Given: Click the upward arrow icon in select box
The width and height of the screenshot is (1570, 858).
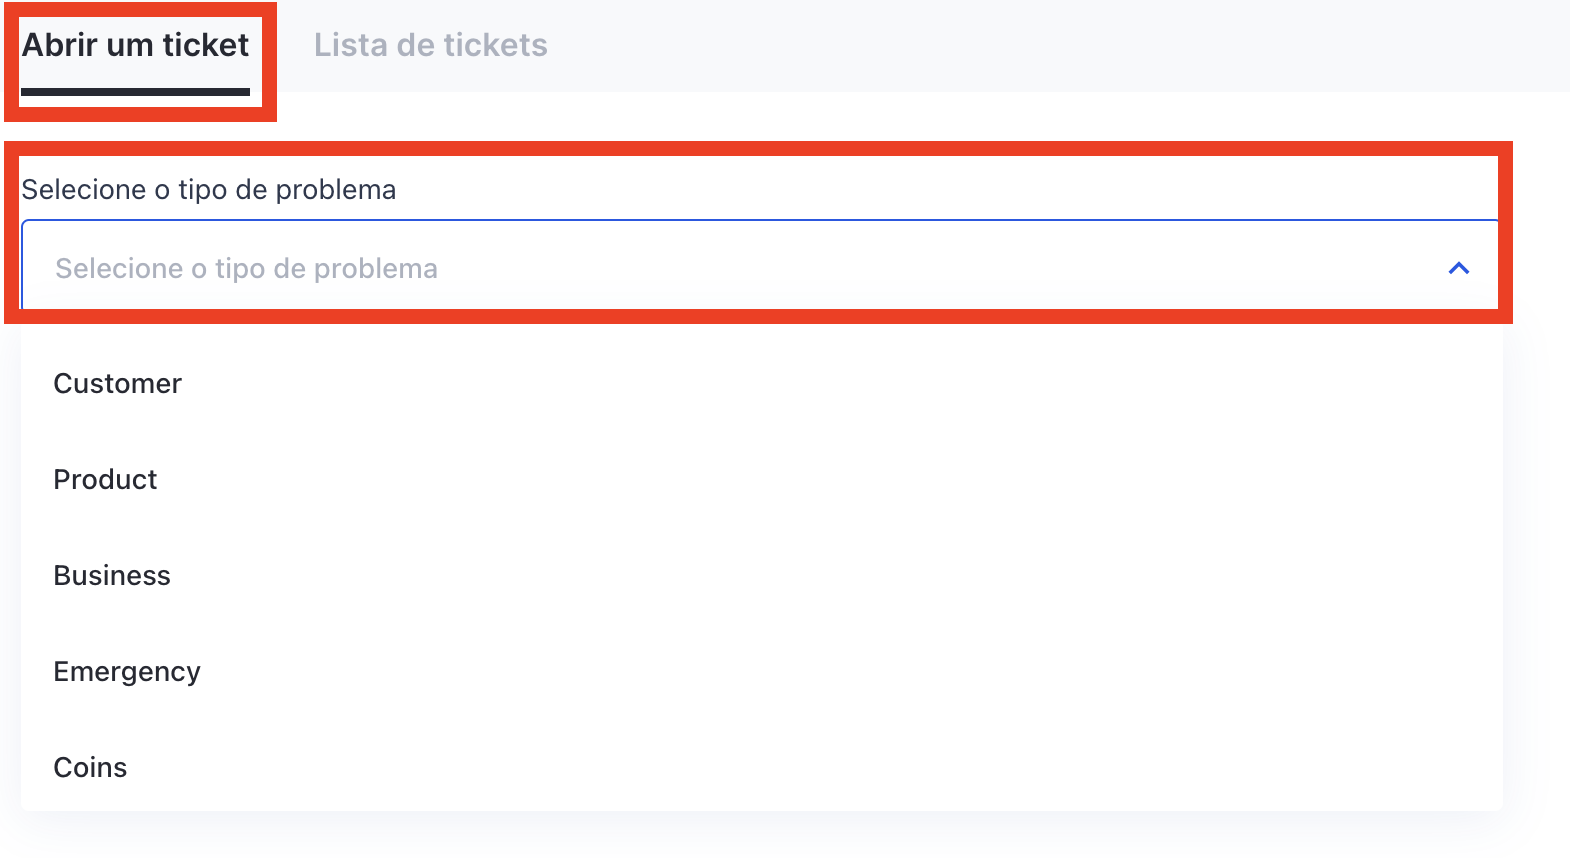Looking at the screenshot, I should tap(1459, 268).
